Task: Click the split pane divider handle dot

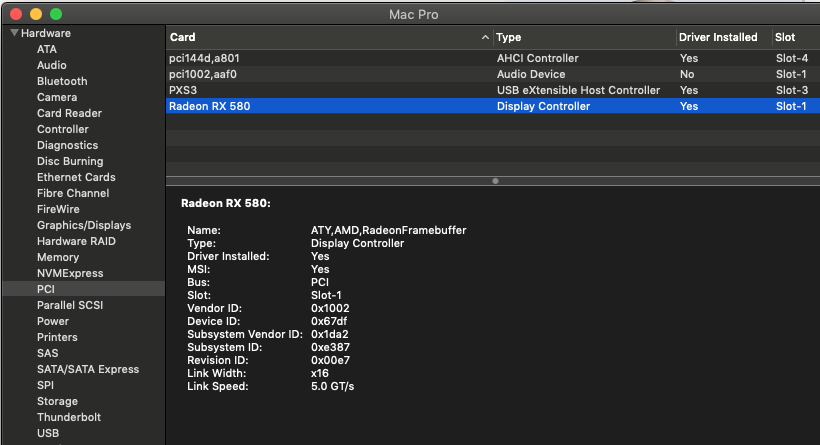Action: [x=495, y=181]
